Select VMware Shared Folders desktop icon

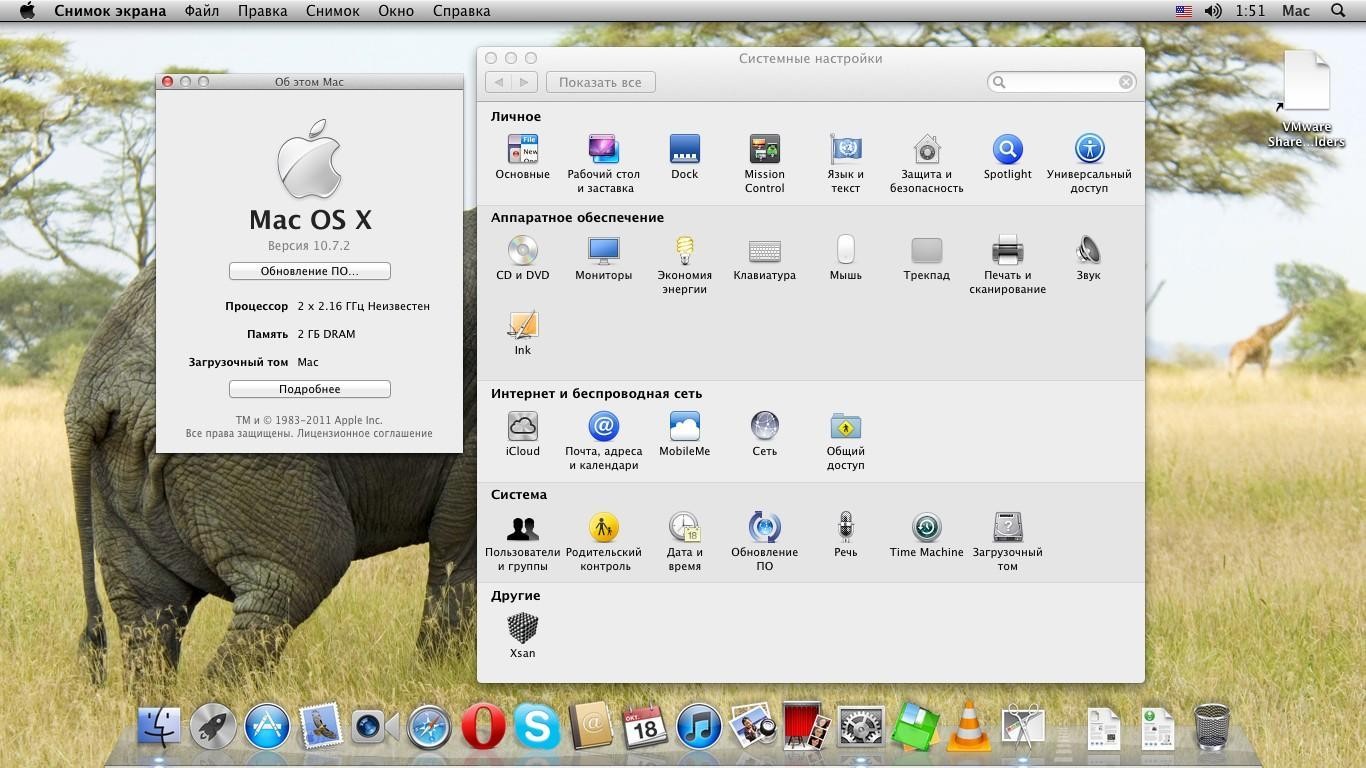coord(1306,98)
